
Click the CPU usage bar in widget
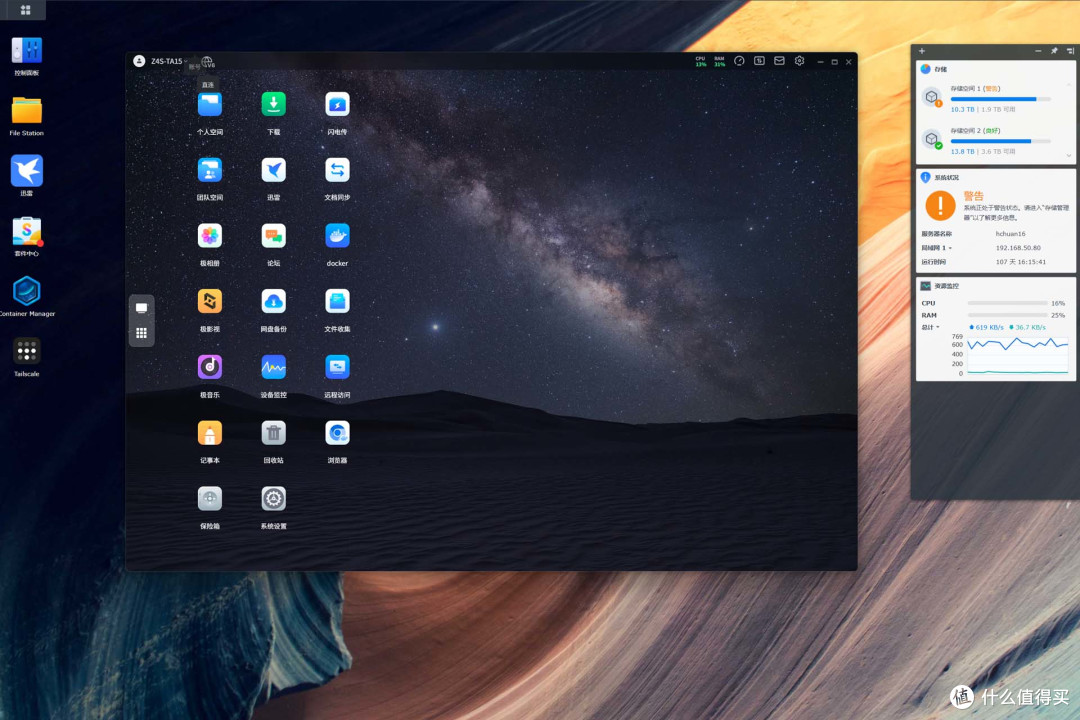[1008, 303]
